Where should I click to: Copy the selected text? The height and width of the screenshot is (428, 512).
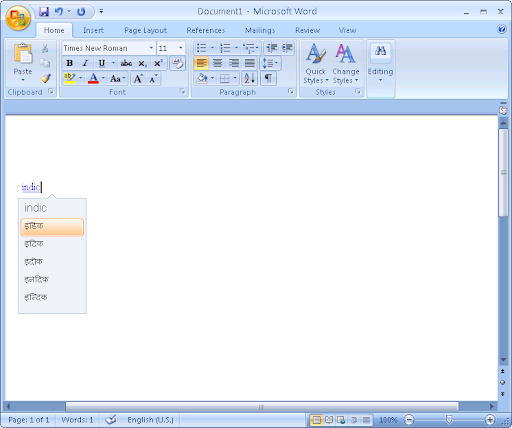pos(45,63)
